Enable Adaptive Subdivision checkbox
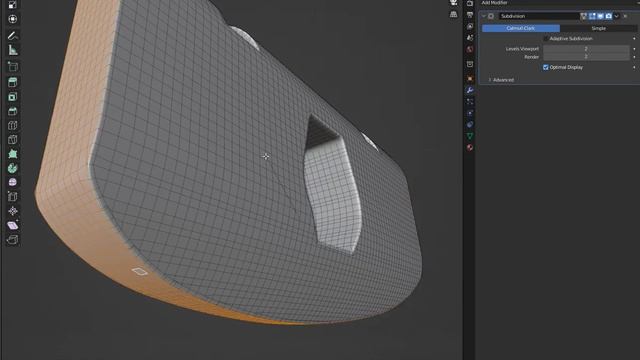Image resolution: width=640 pixels, height=360 pixels. (546, 39)
